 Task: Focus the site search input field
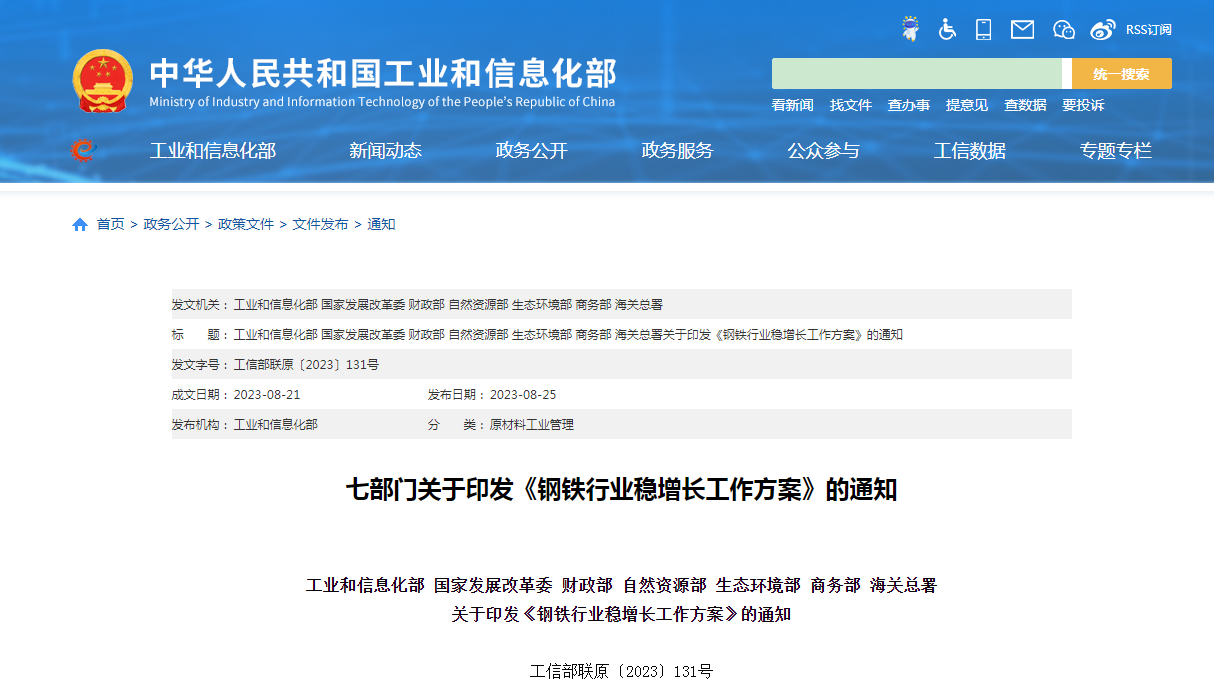(x=916, y=74)
